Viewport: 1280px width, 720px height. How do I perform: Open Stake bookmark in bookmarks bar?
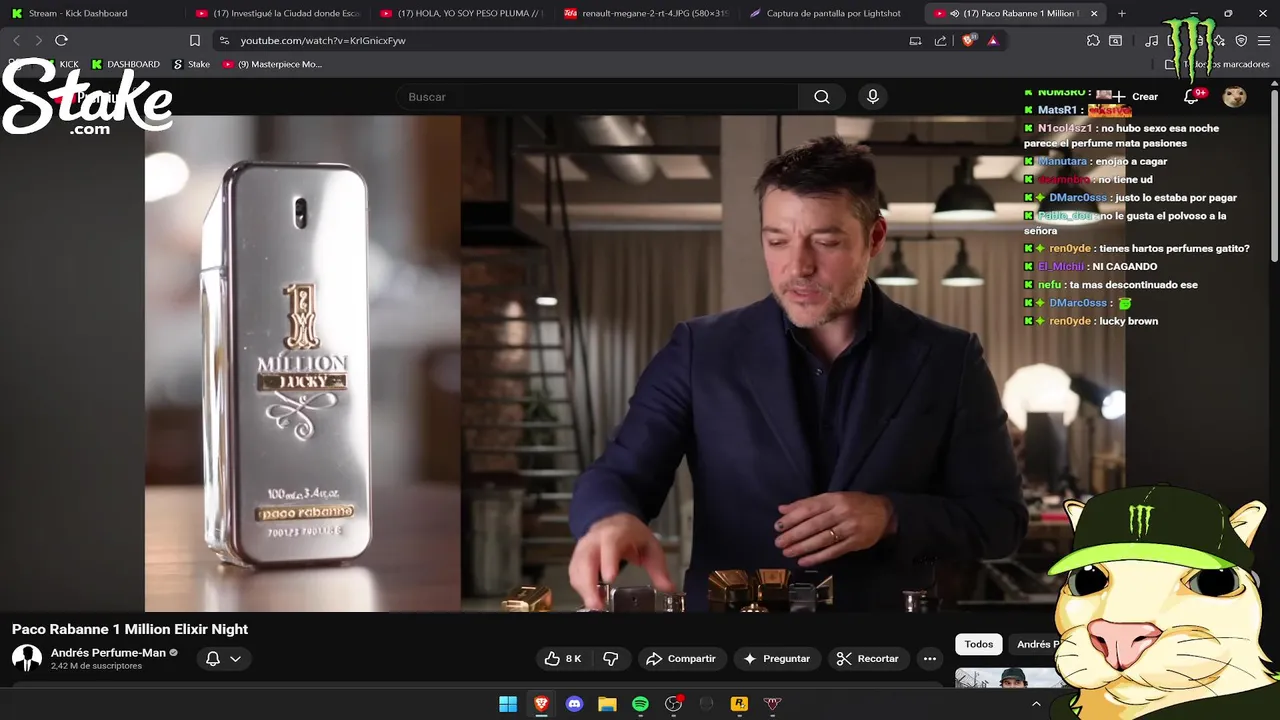[191, 64]
